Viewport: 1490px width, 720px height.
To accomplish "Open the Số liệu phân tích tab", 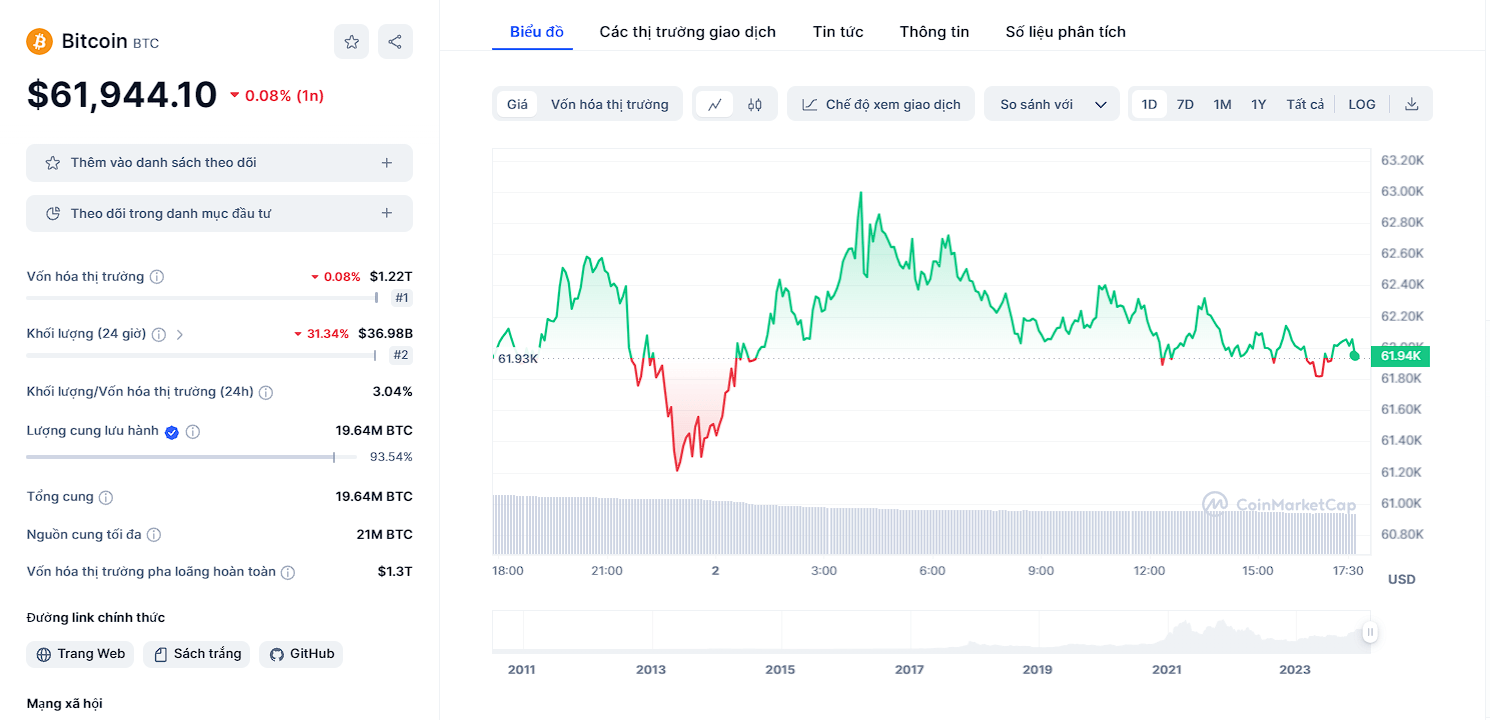I will click(1066, 32).
